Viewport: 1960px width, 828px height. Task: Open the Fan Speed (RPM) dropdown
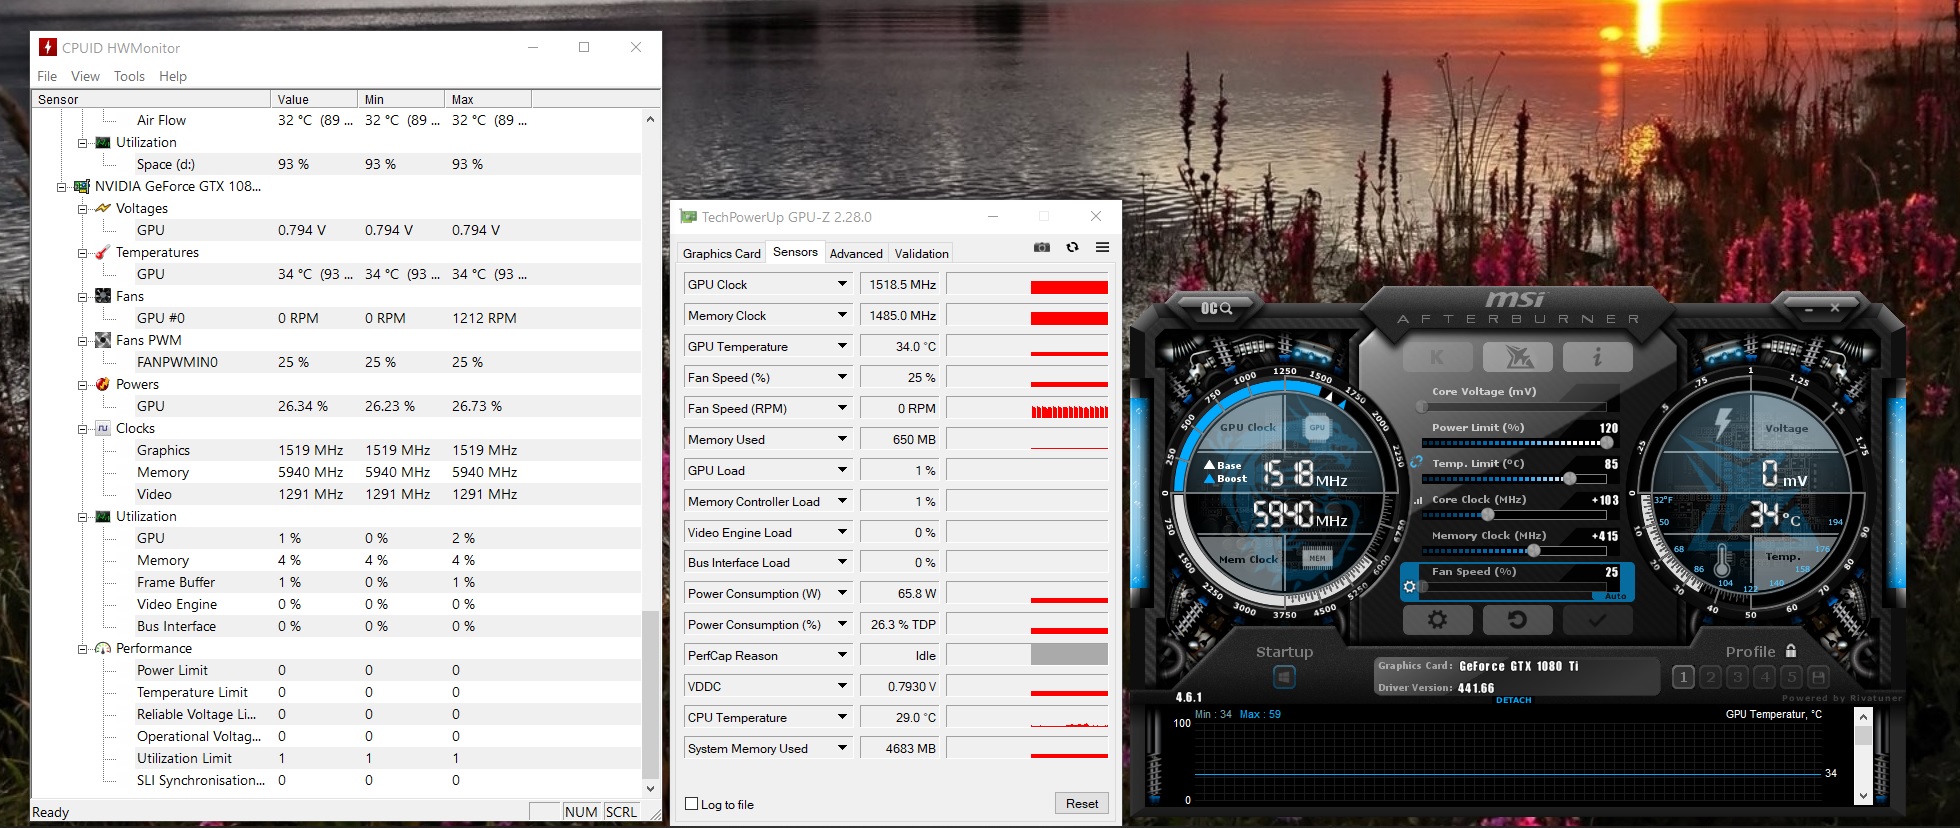pos(842,408)
